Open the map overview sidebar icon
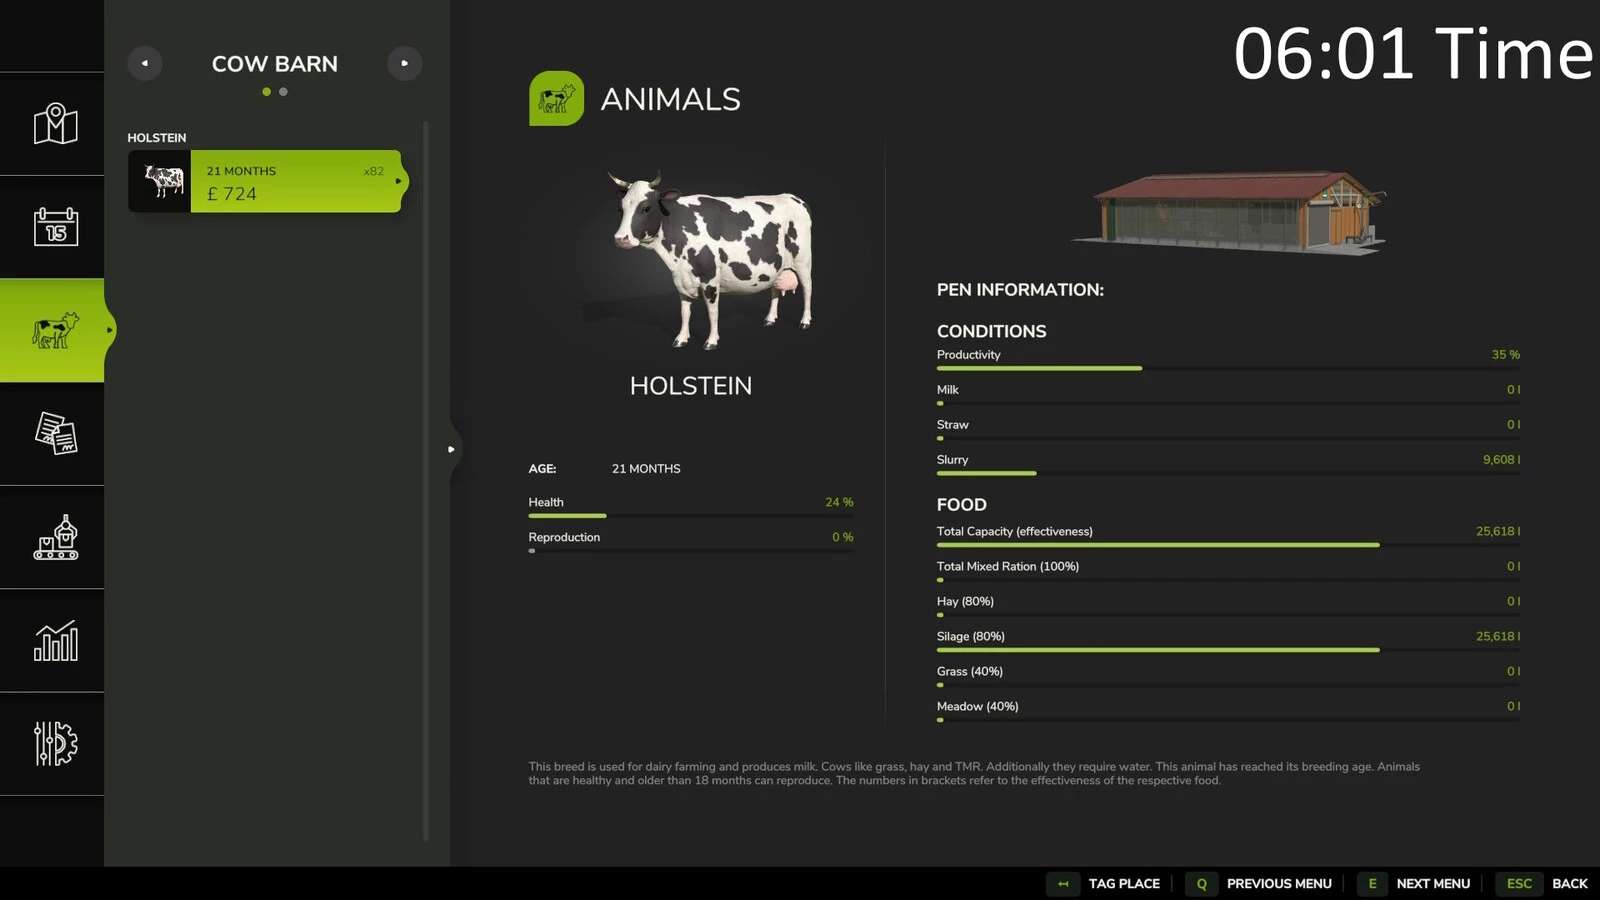The height and width of the screenshot is (900, 1600). pyautogui.click(x=55, y=124)
